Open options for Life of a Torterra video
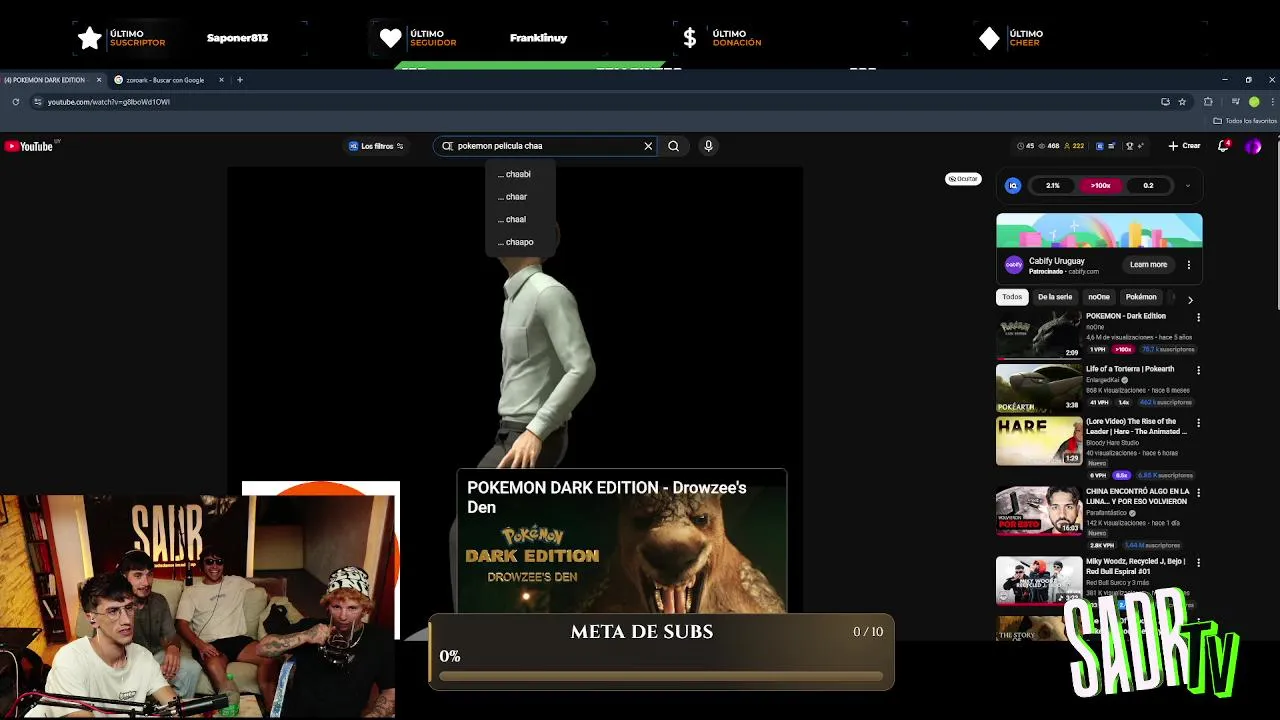 (x=1198, y=370)
